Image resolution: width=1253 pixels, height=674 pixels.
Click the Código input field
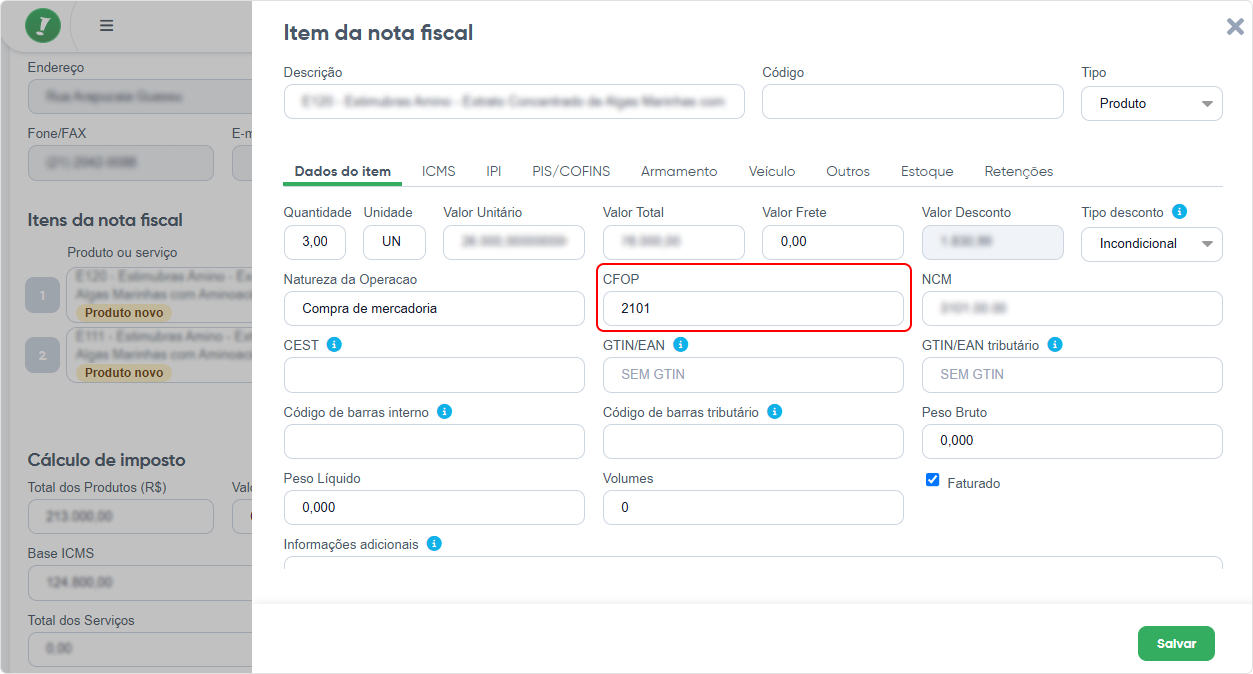point(913,102)
